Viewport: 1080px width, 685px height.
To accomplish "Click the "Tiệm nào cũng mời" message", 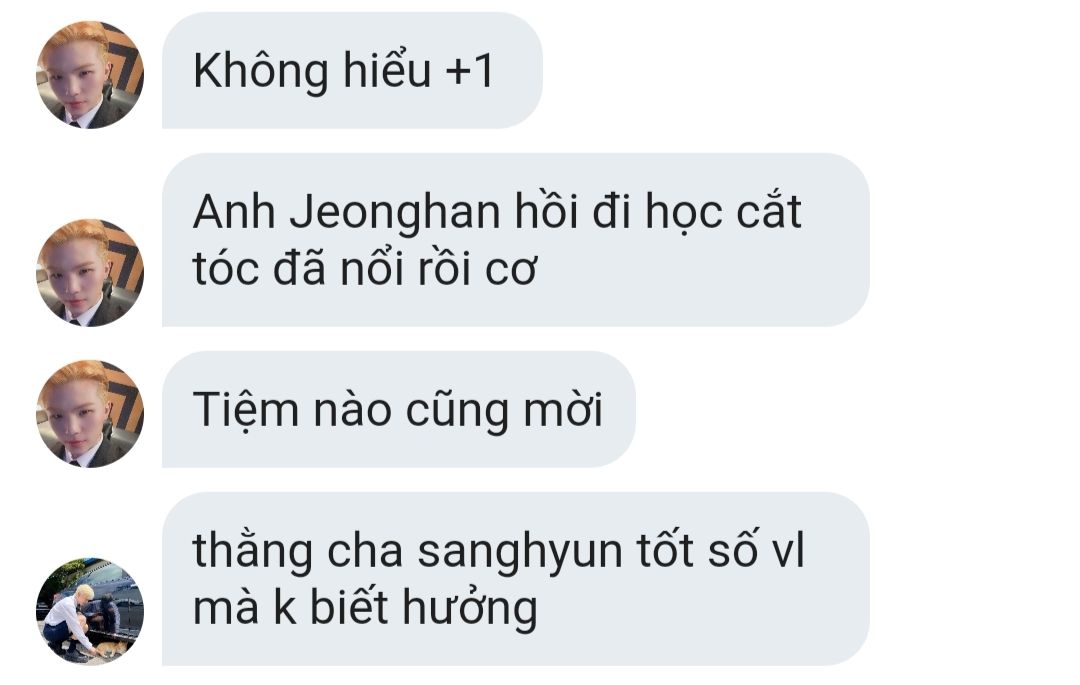I will coord(398,409).
